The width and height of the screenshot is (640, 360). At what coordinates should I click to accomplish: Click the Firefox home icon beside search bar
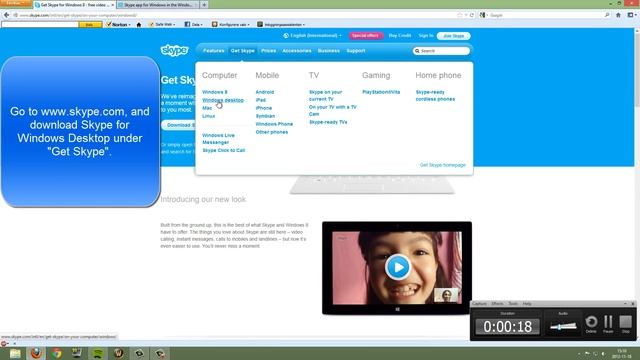(x=618, y=15)
